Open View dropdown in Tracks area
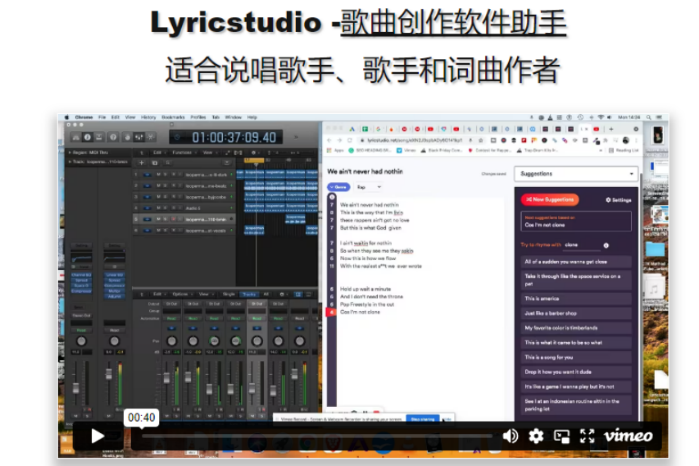 pos(209,153)
